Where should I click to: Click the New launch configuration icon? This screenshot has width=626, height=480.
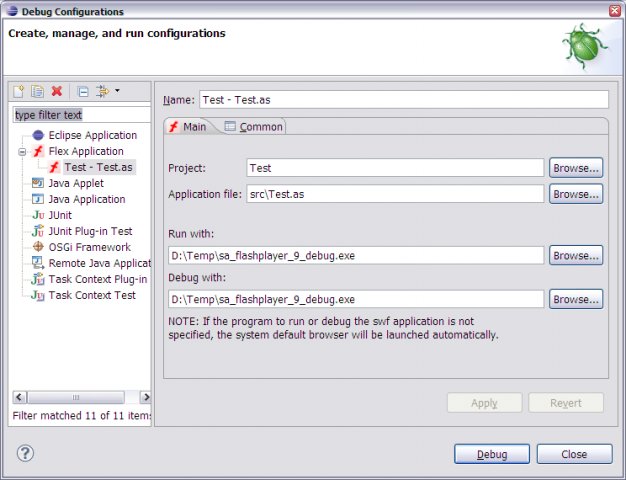coord(18,91)
